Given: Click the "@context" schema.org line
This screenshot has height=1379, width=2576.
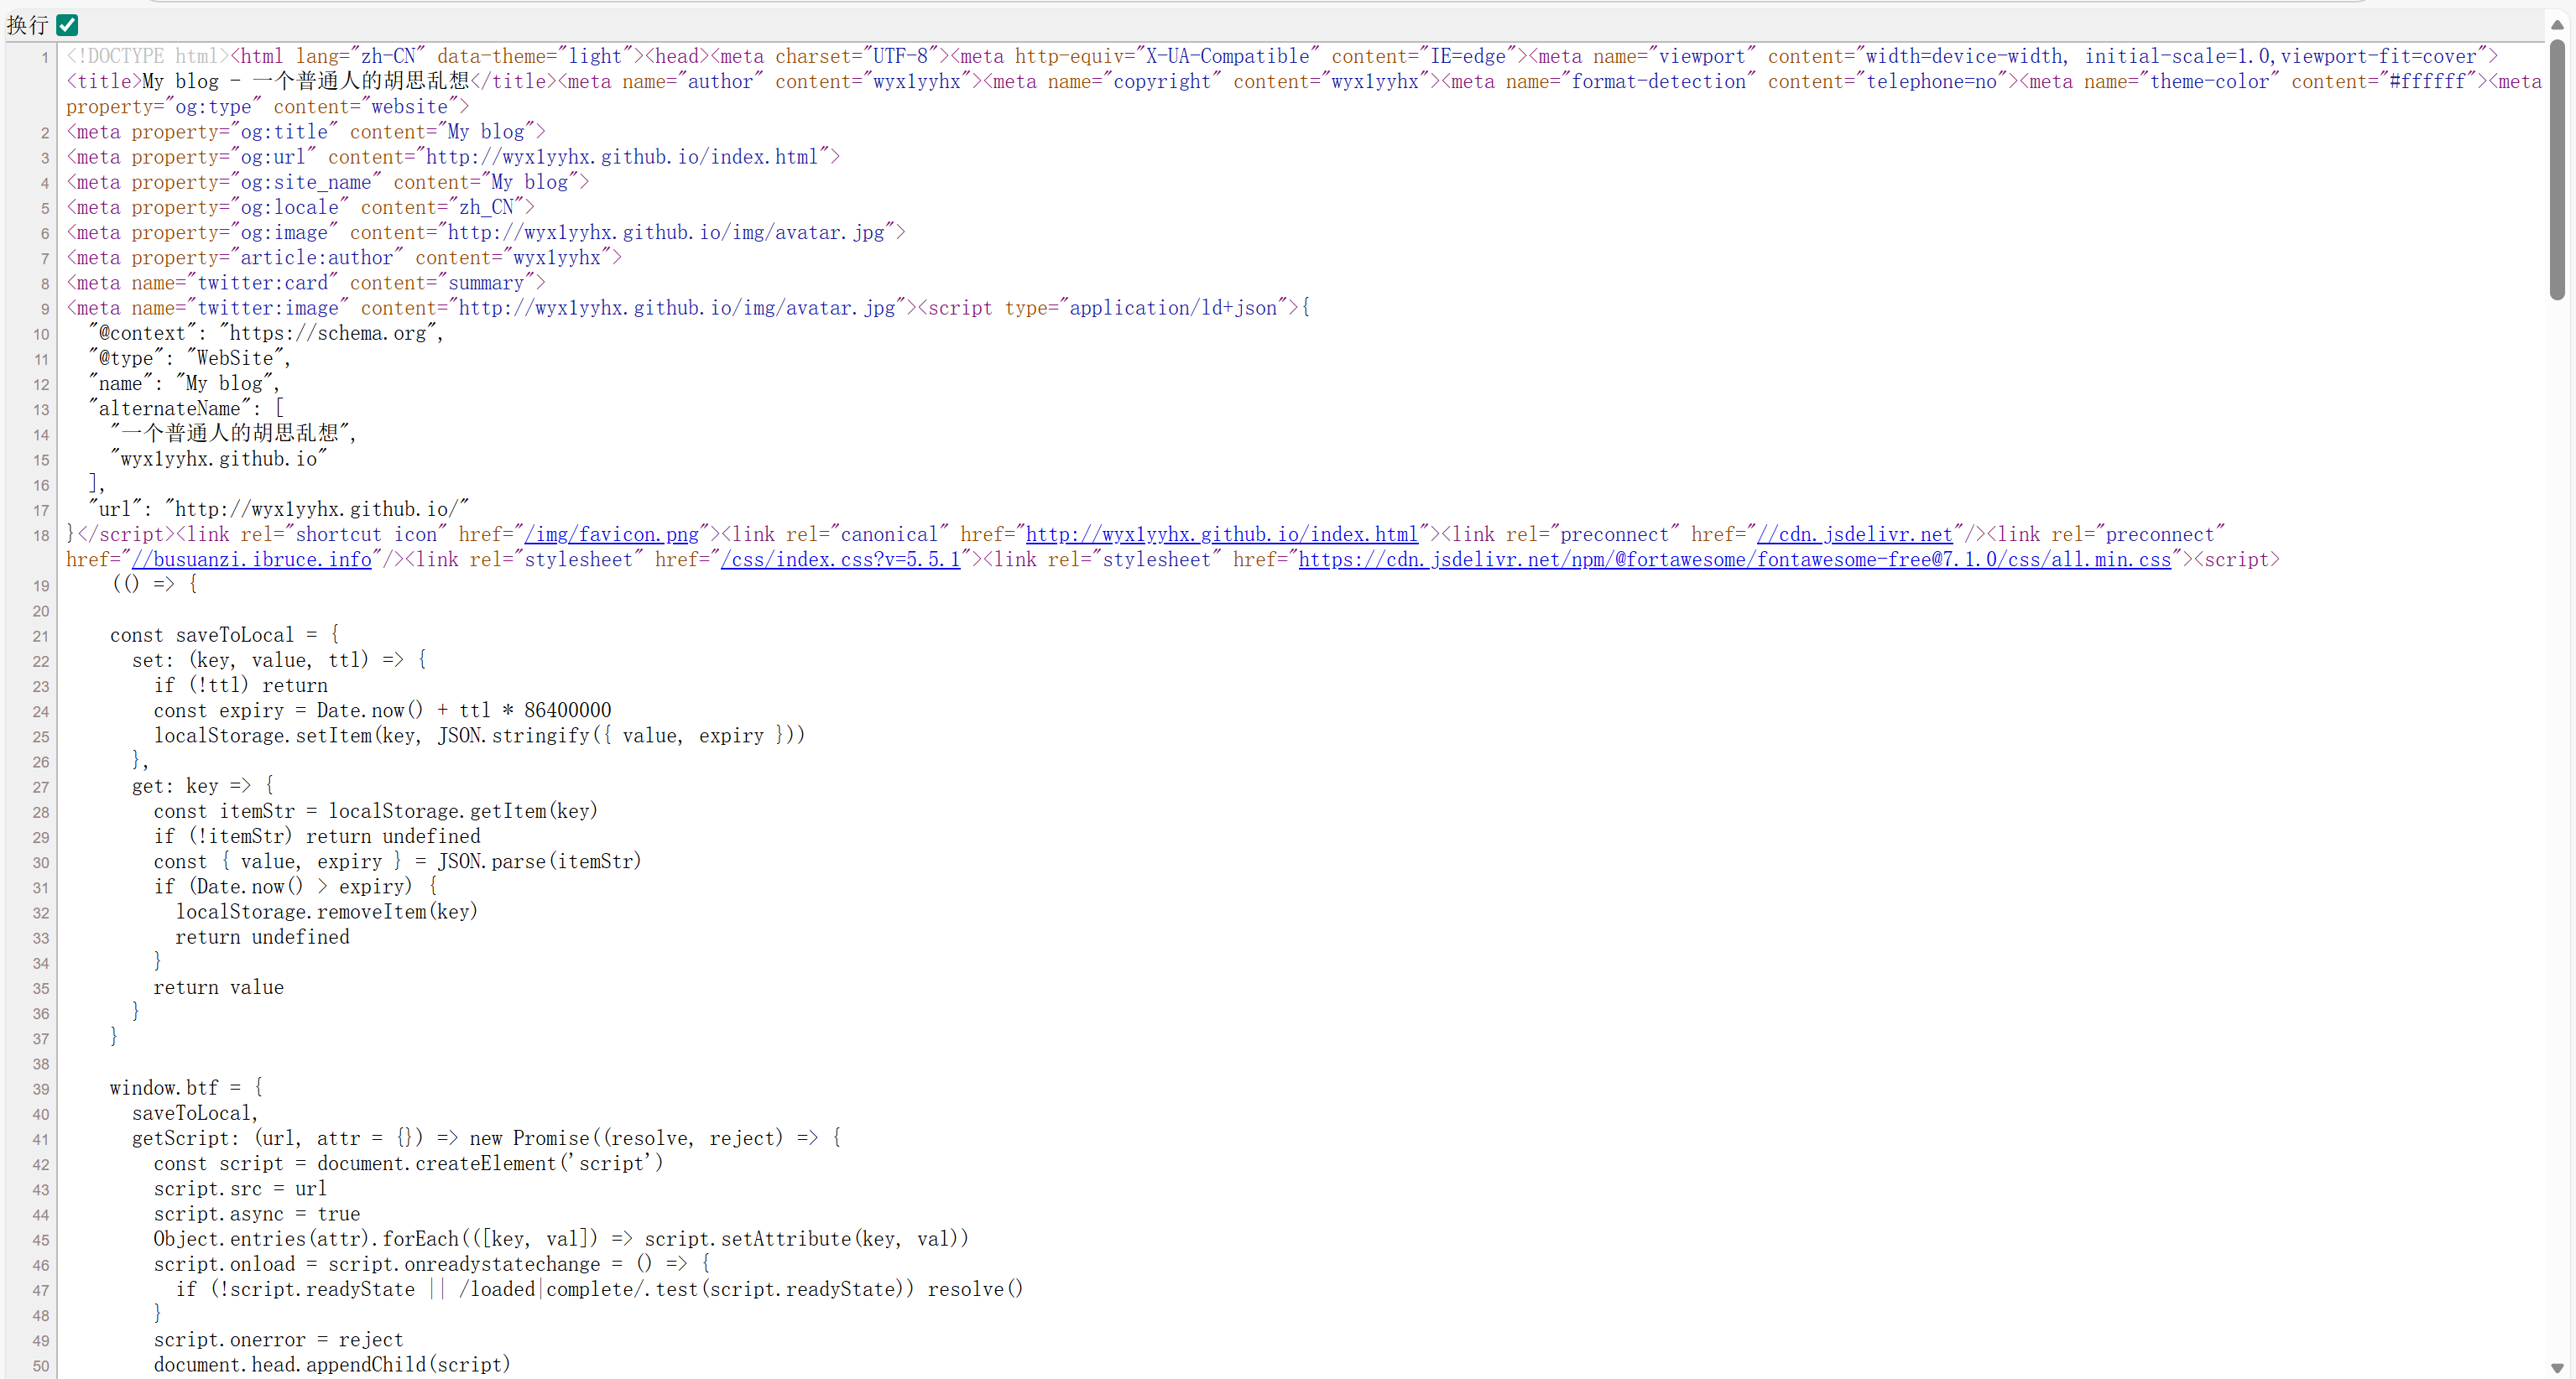Looking at the screenshot, I should [x=266, y=333].
